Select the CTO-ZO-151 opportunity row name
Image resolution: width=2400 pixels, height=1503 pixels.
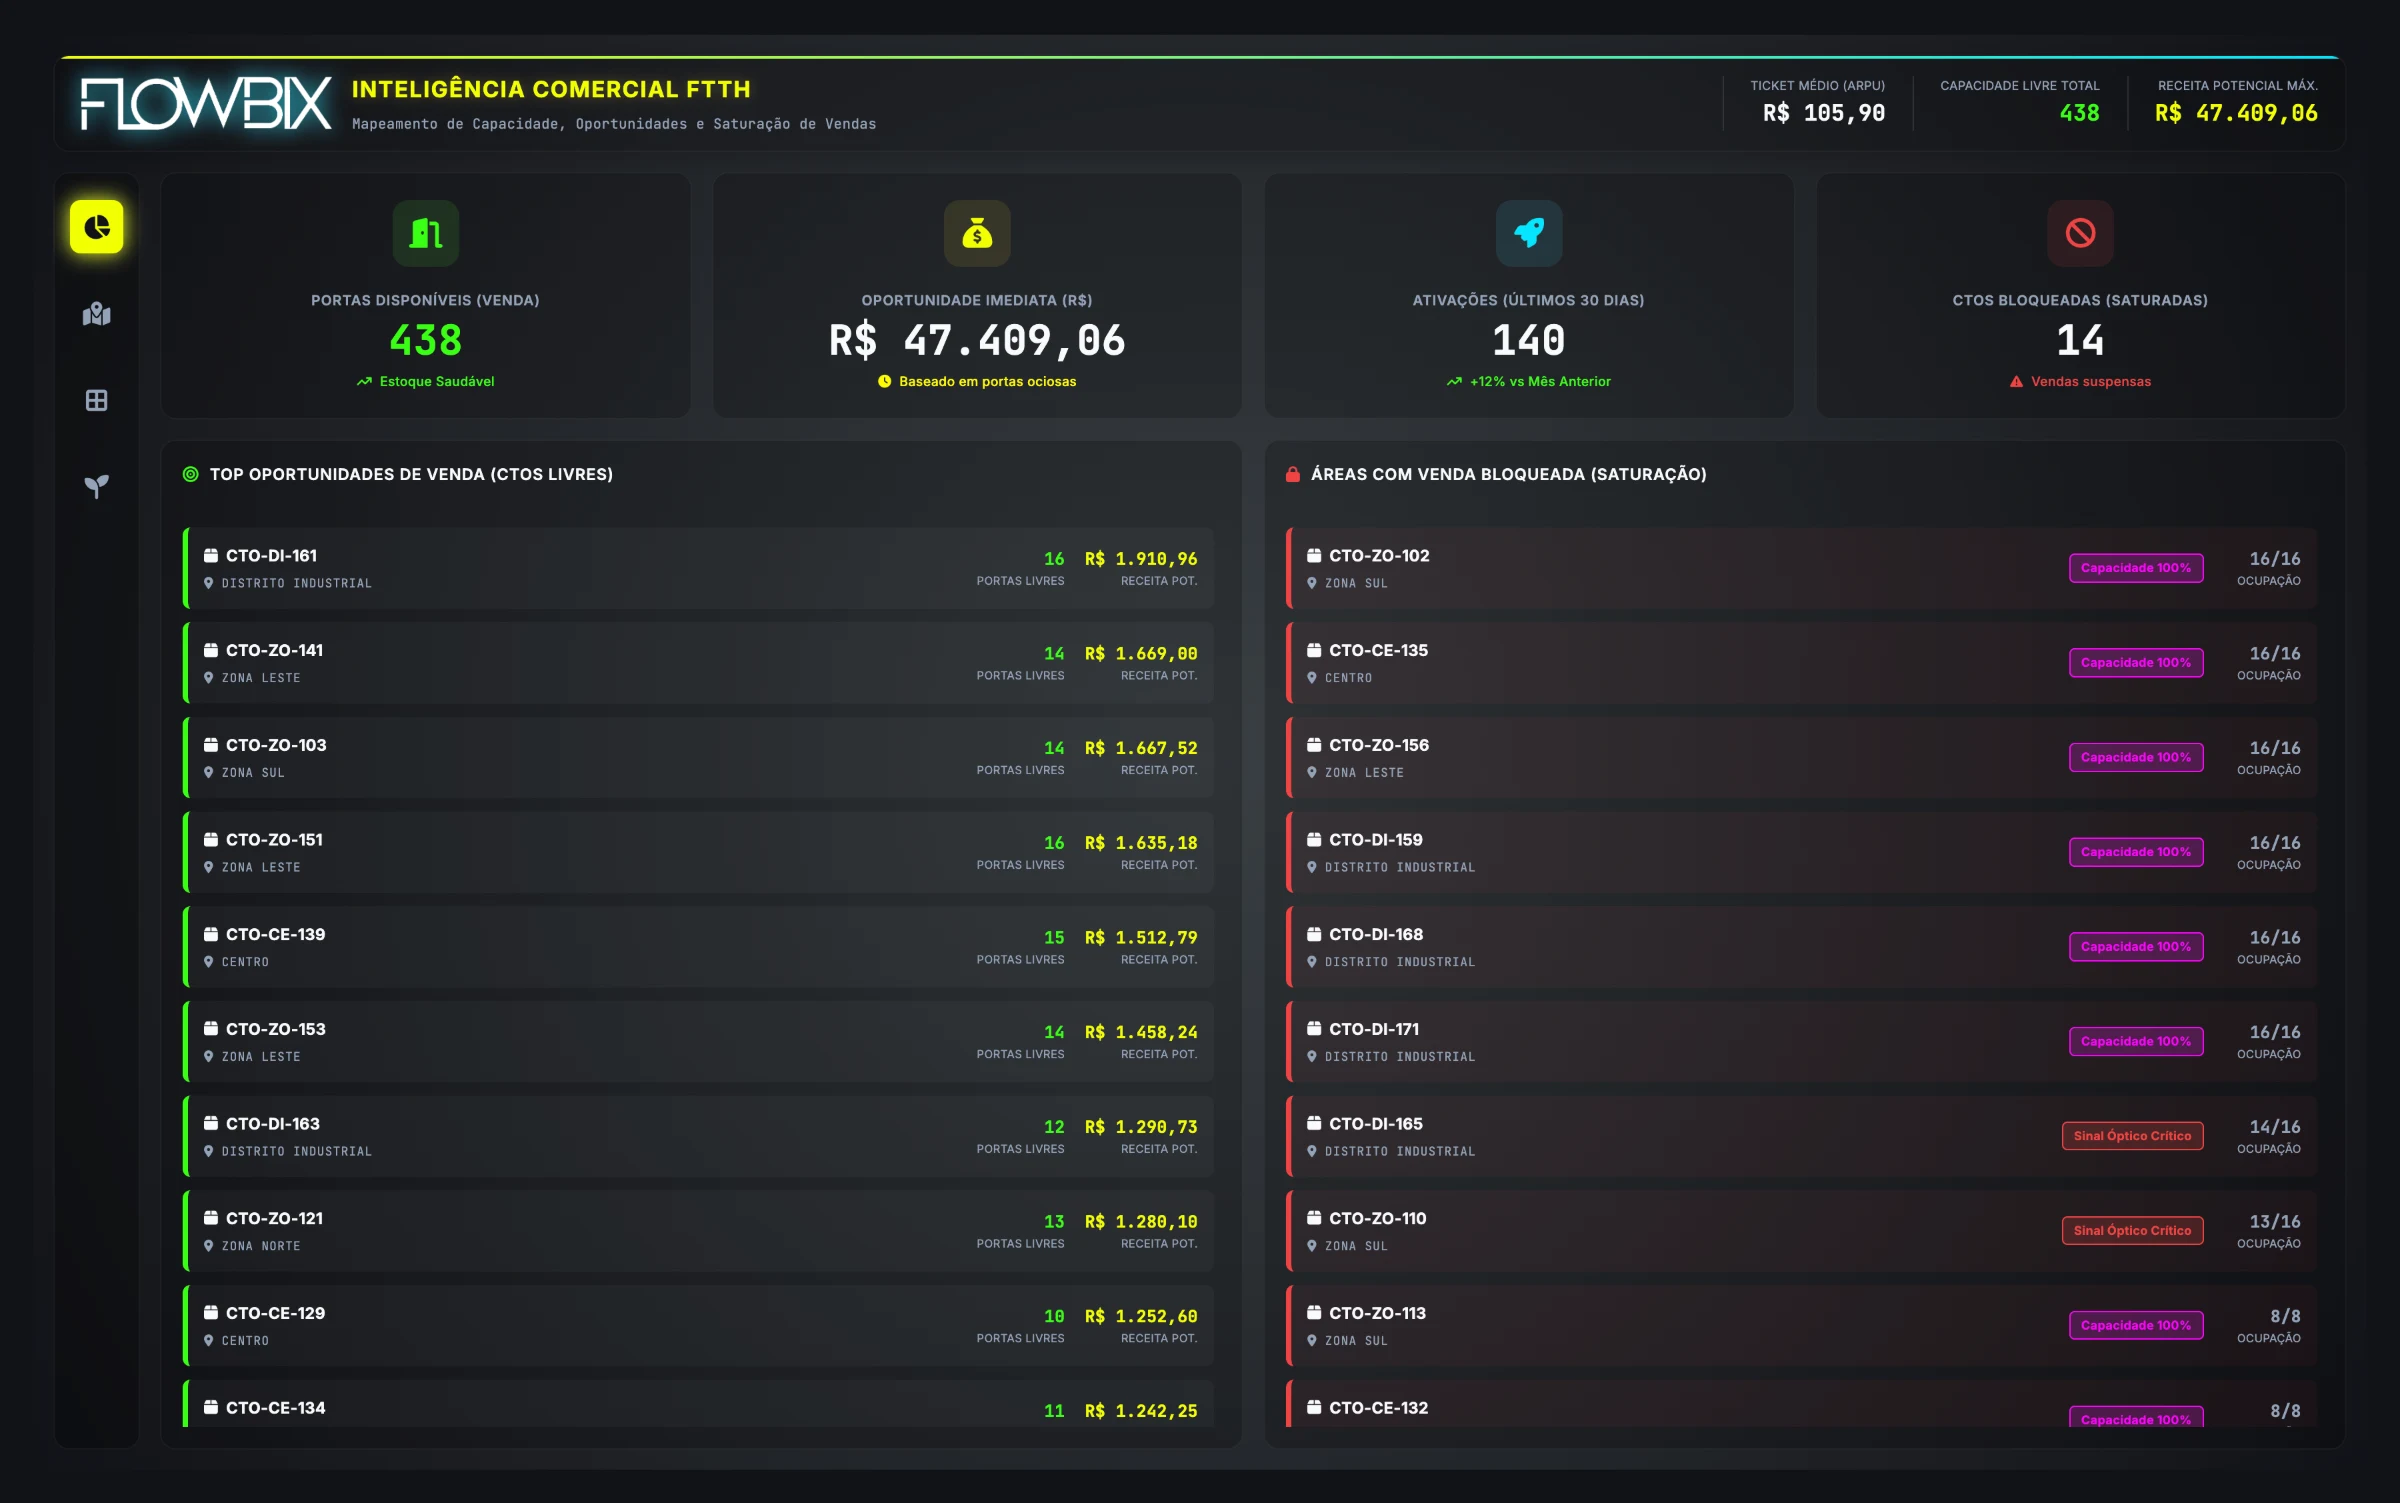(x=274, y=840)
